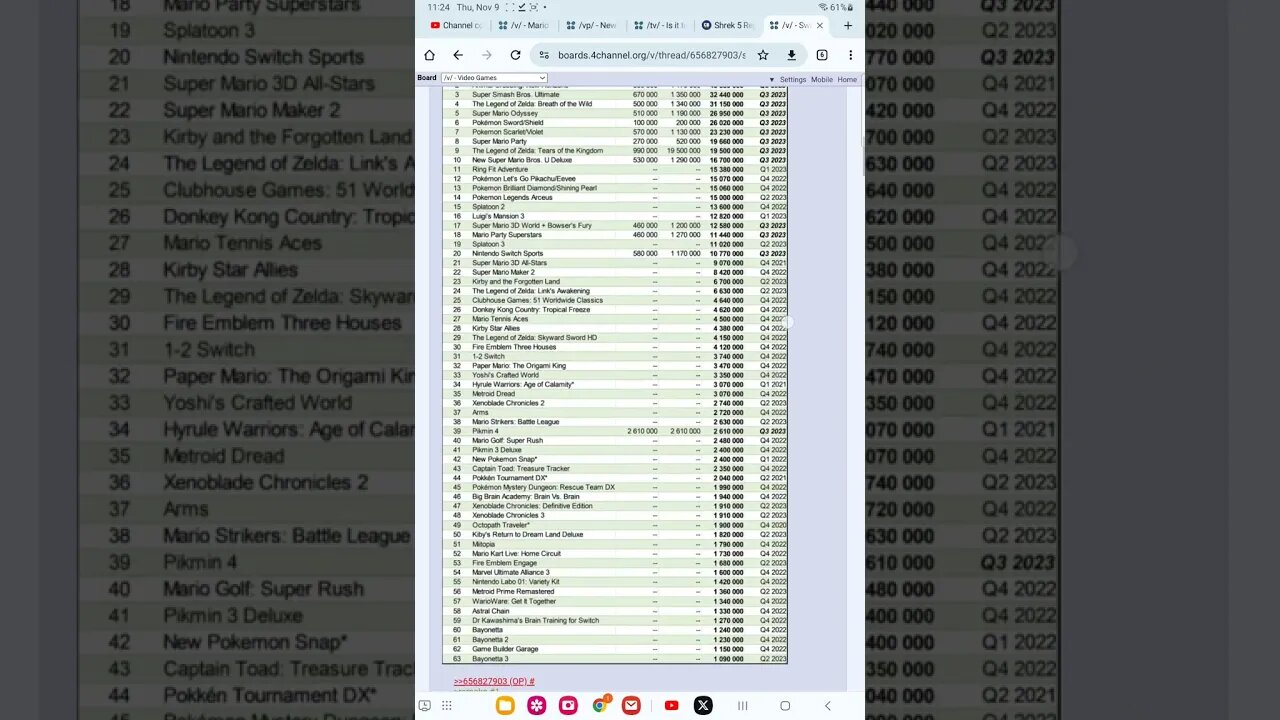The height and width of the screenshot is (720, 1280).
Task: Launch the Gallery flower app
Action: pos(537,705)
